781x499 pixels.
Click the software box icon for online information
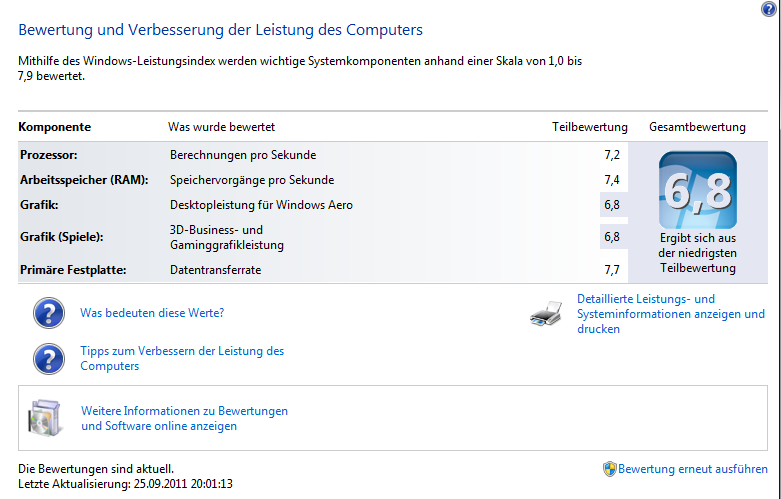point(45,418)
